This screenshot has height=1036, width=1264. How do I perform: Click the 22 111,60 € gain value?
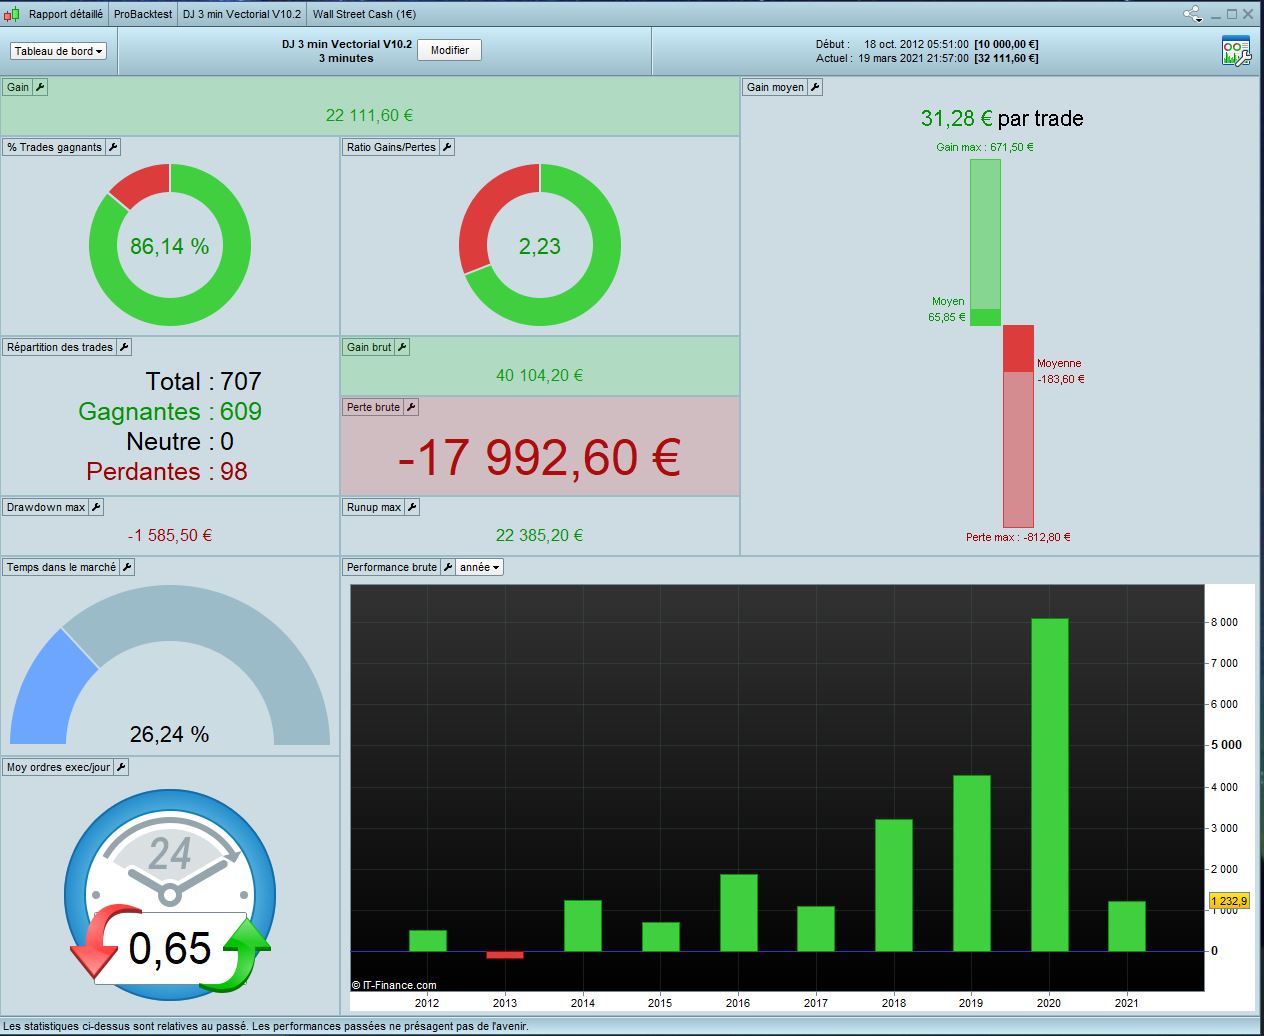pyautogui.click(x=369, y=115)
